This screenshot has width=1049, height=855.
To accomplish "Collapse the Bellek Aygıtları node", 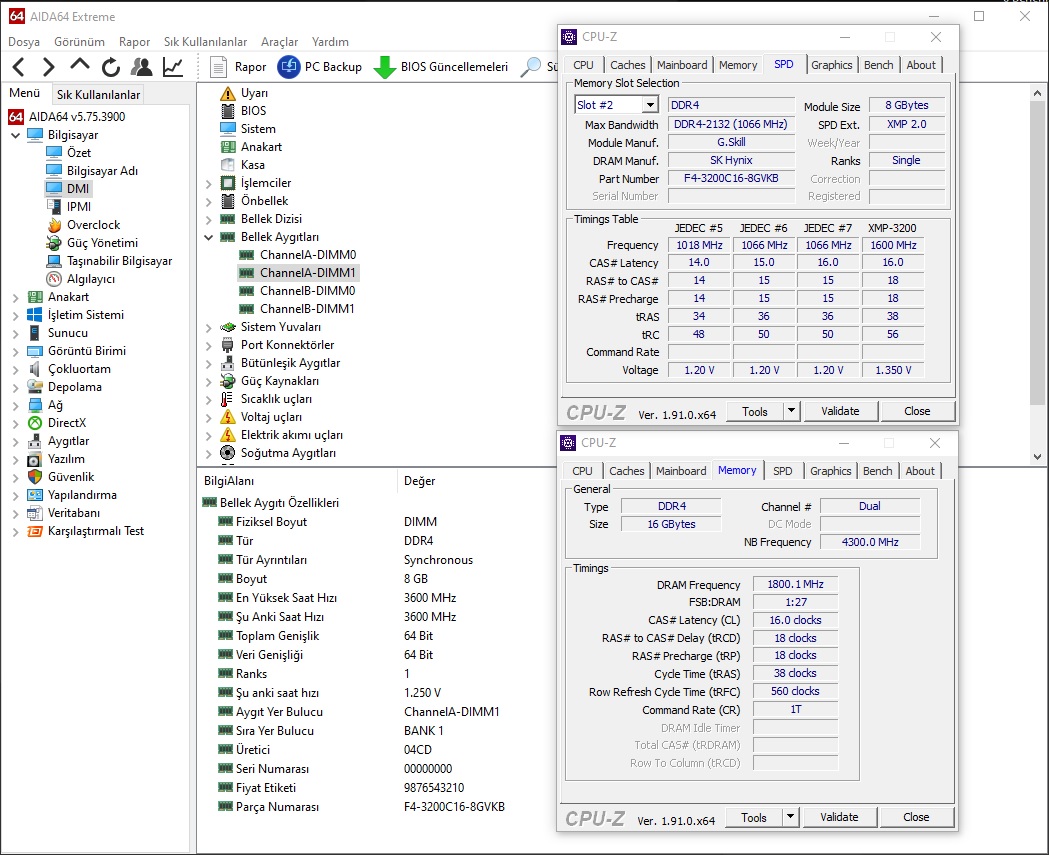I will 209,238.
